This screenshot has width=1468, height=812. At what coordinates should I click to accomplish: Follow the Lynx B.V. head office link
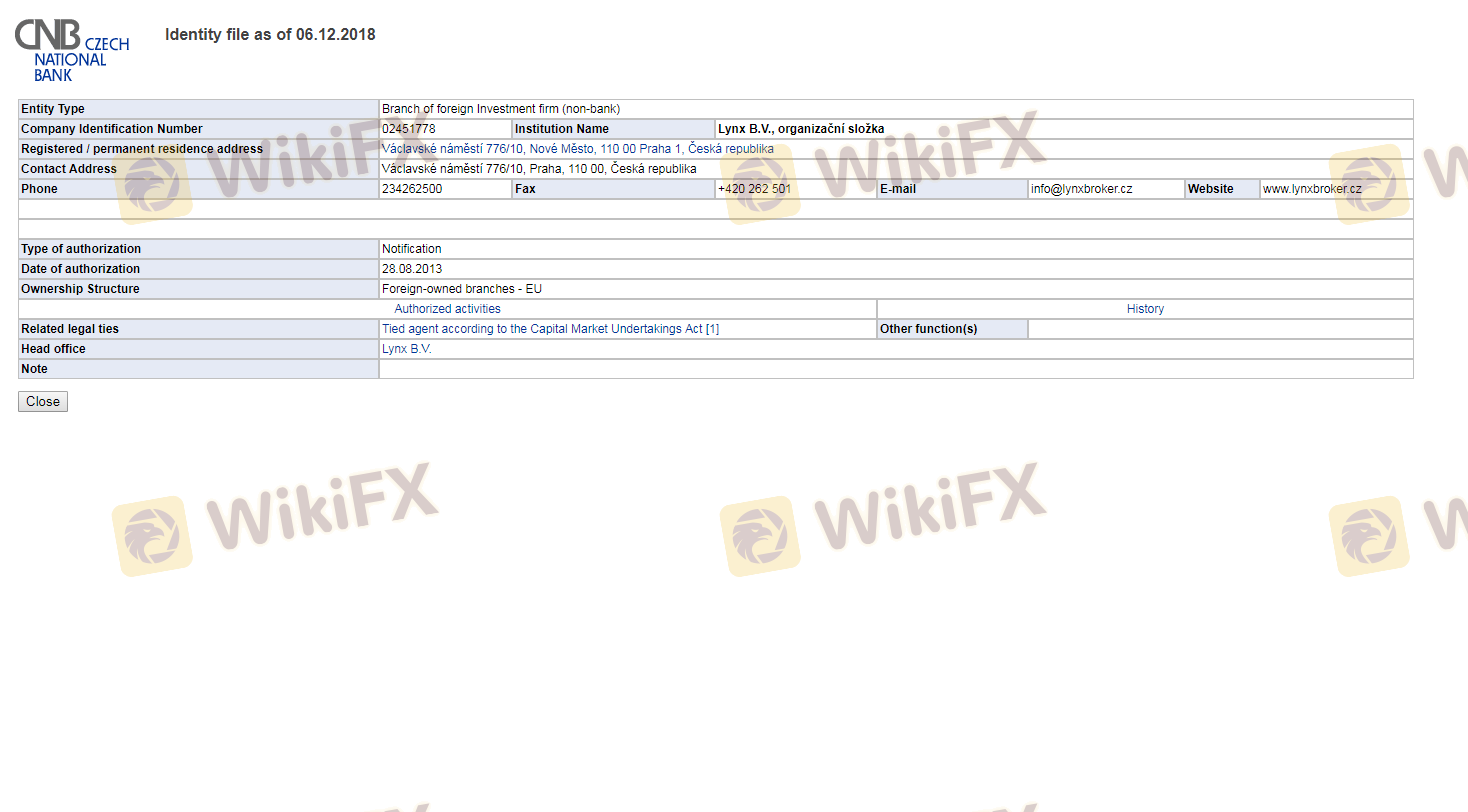pos(406,349)
